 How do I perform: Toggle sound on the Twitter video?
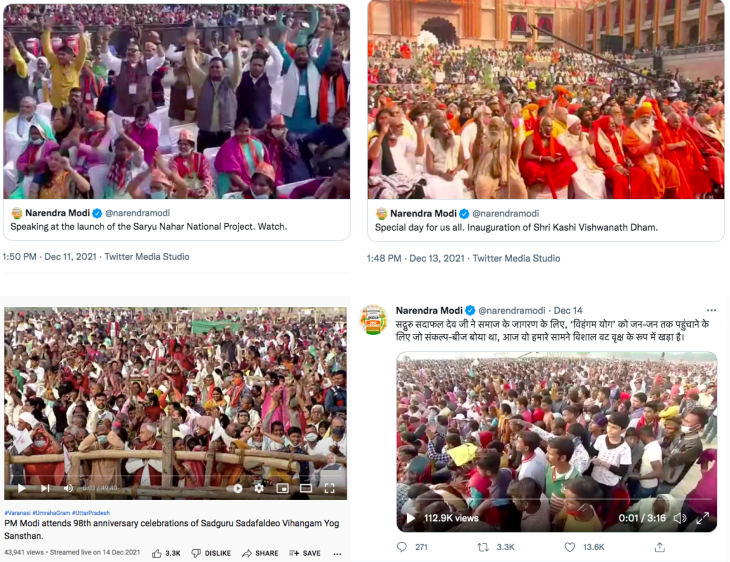coord(680,518)
